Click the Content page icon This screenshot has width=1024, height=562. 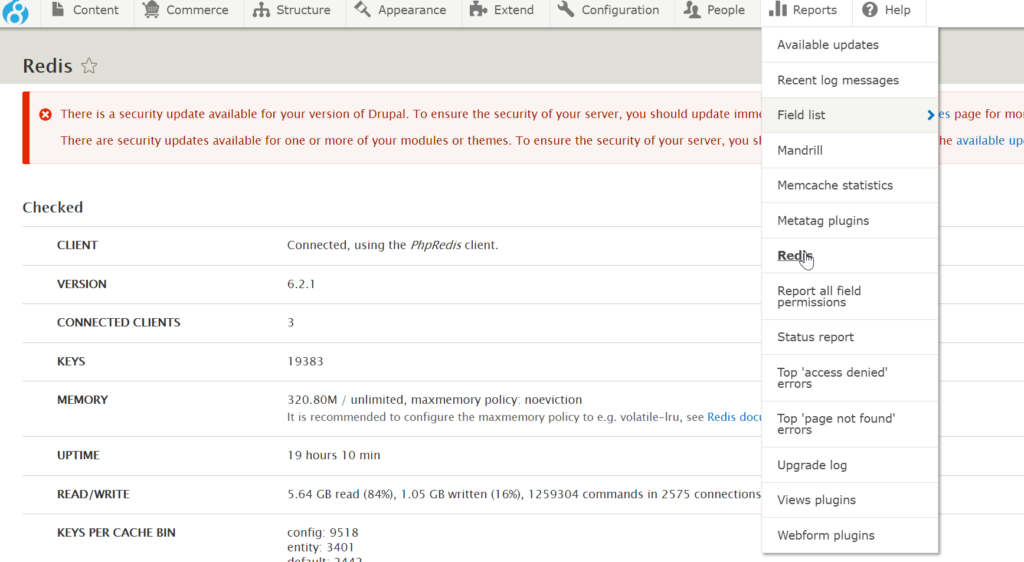point(57,9)
